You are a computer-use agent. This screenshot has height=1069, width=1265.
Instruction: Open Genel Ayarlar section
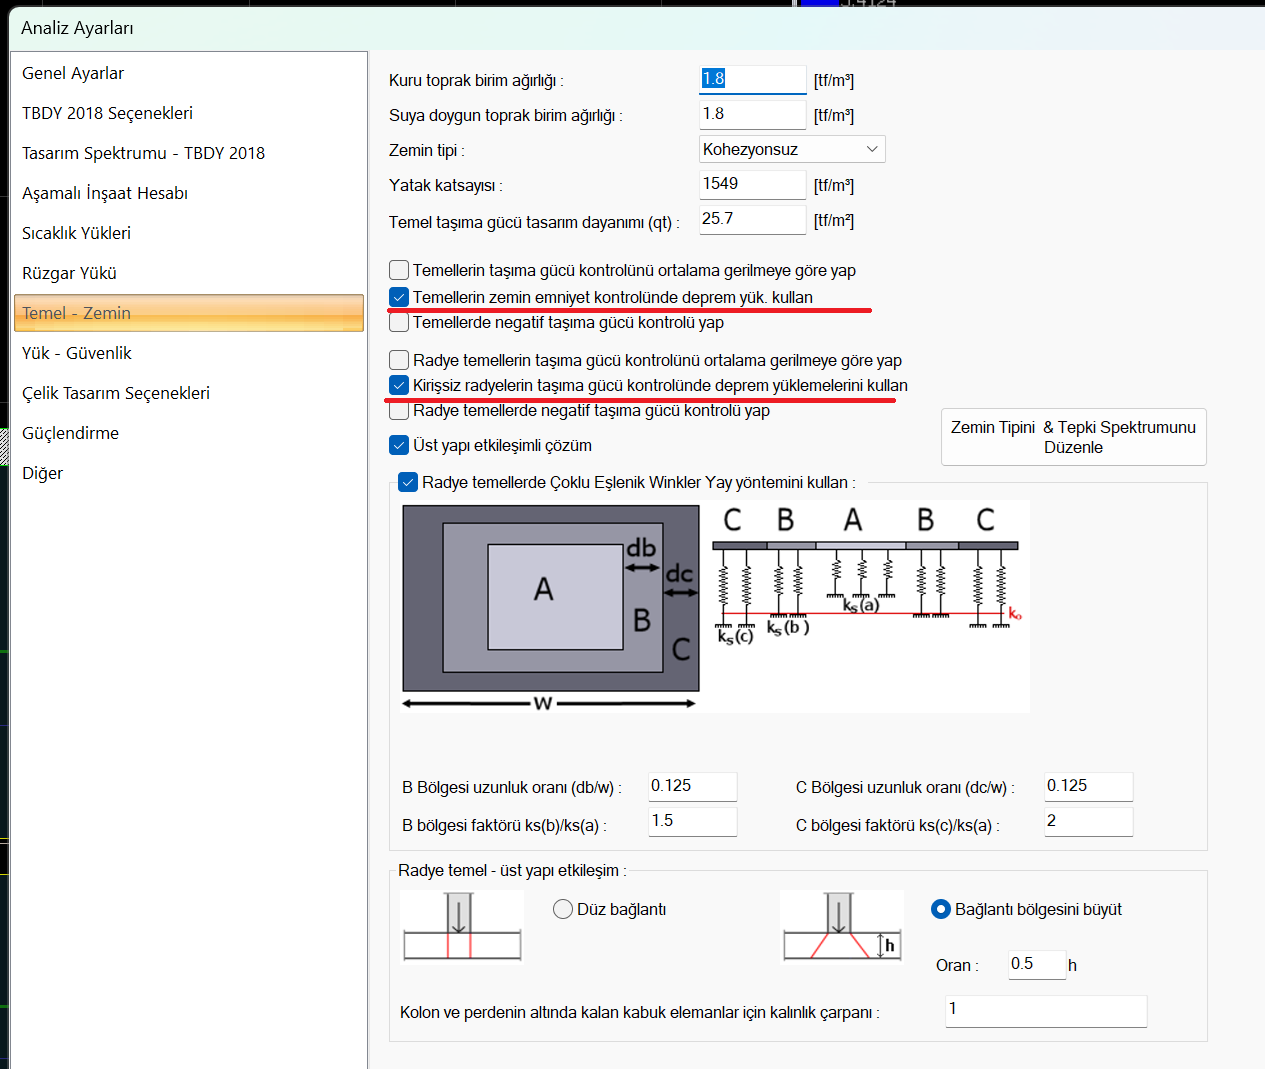(x=73, y=73)
